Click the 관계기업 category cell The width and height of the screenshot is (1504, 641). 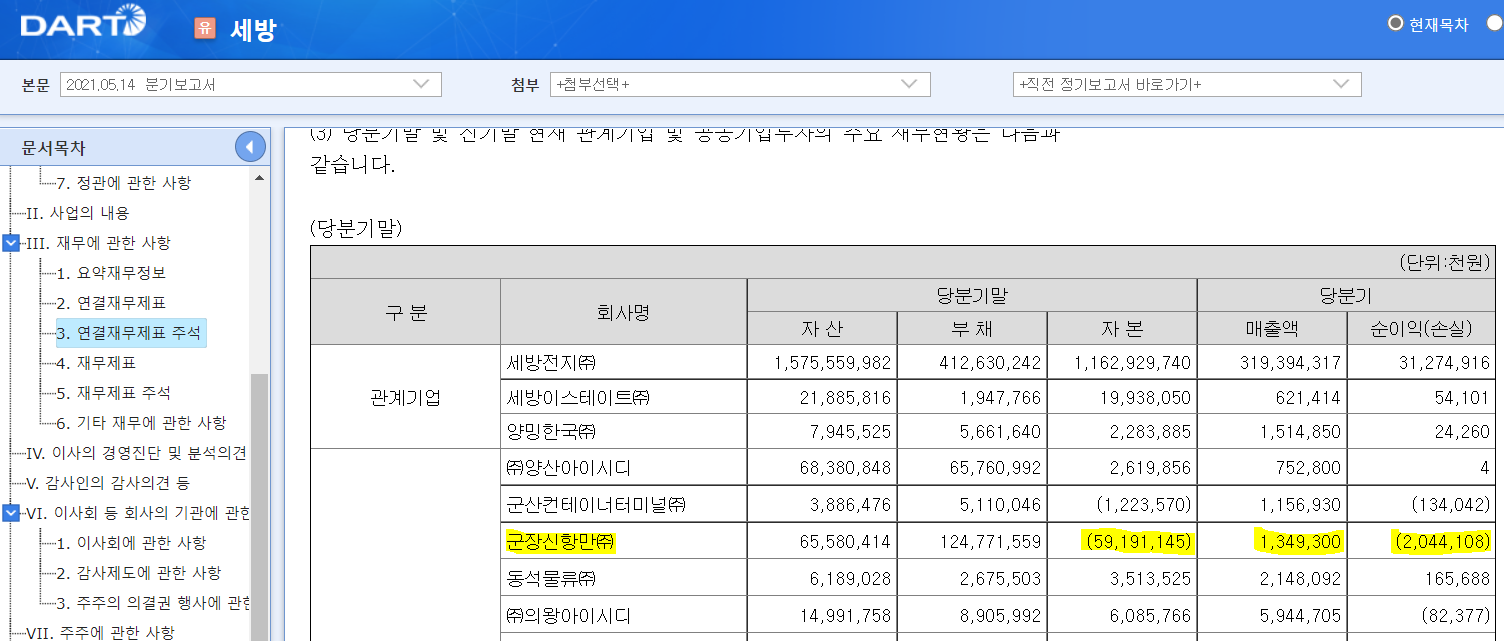pyautogui.click(x=405, y=397)
